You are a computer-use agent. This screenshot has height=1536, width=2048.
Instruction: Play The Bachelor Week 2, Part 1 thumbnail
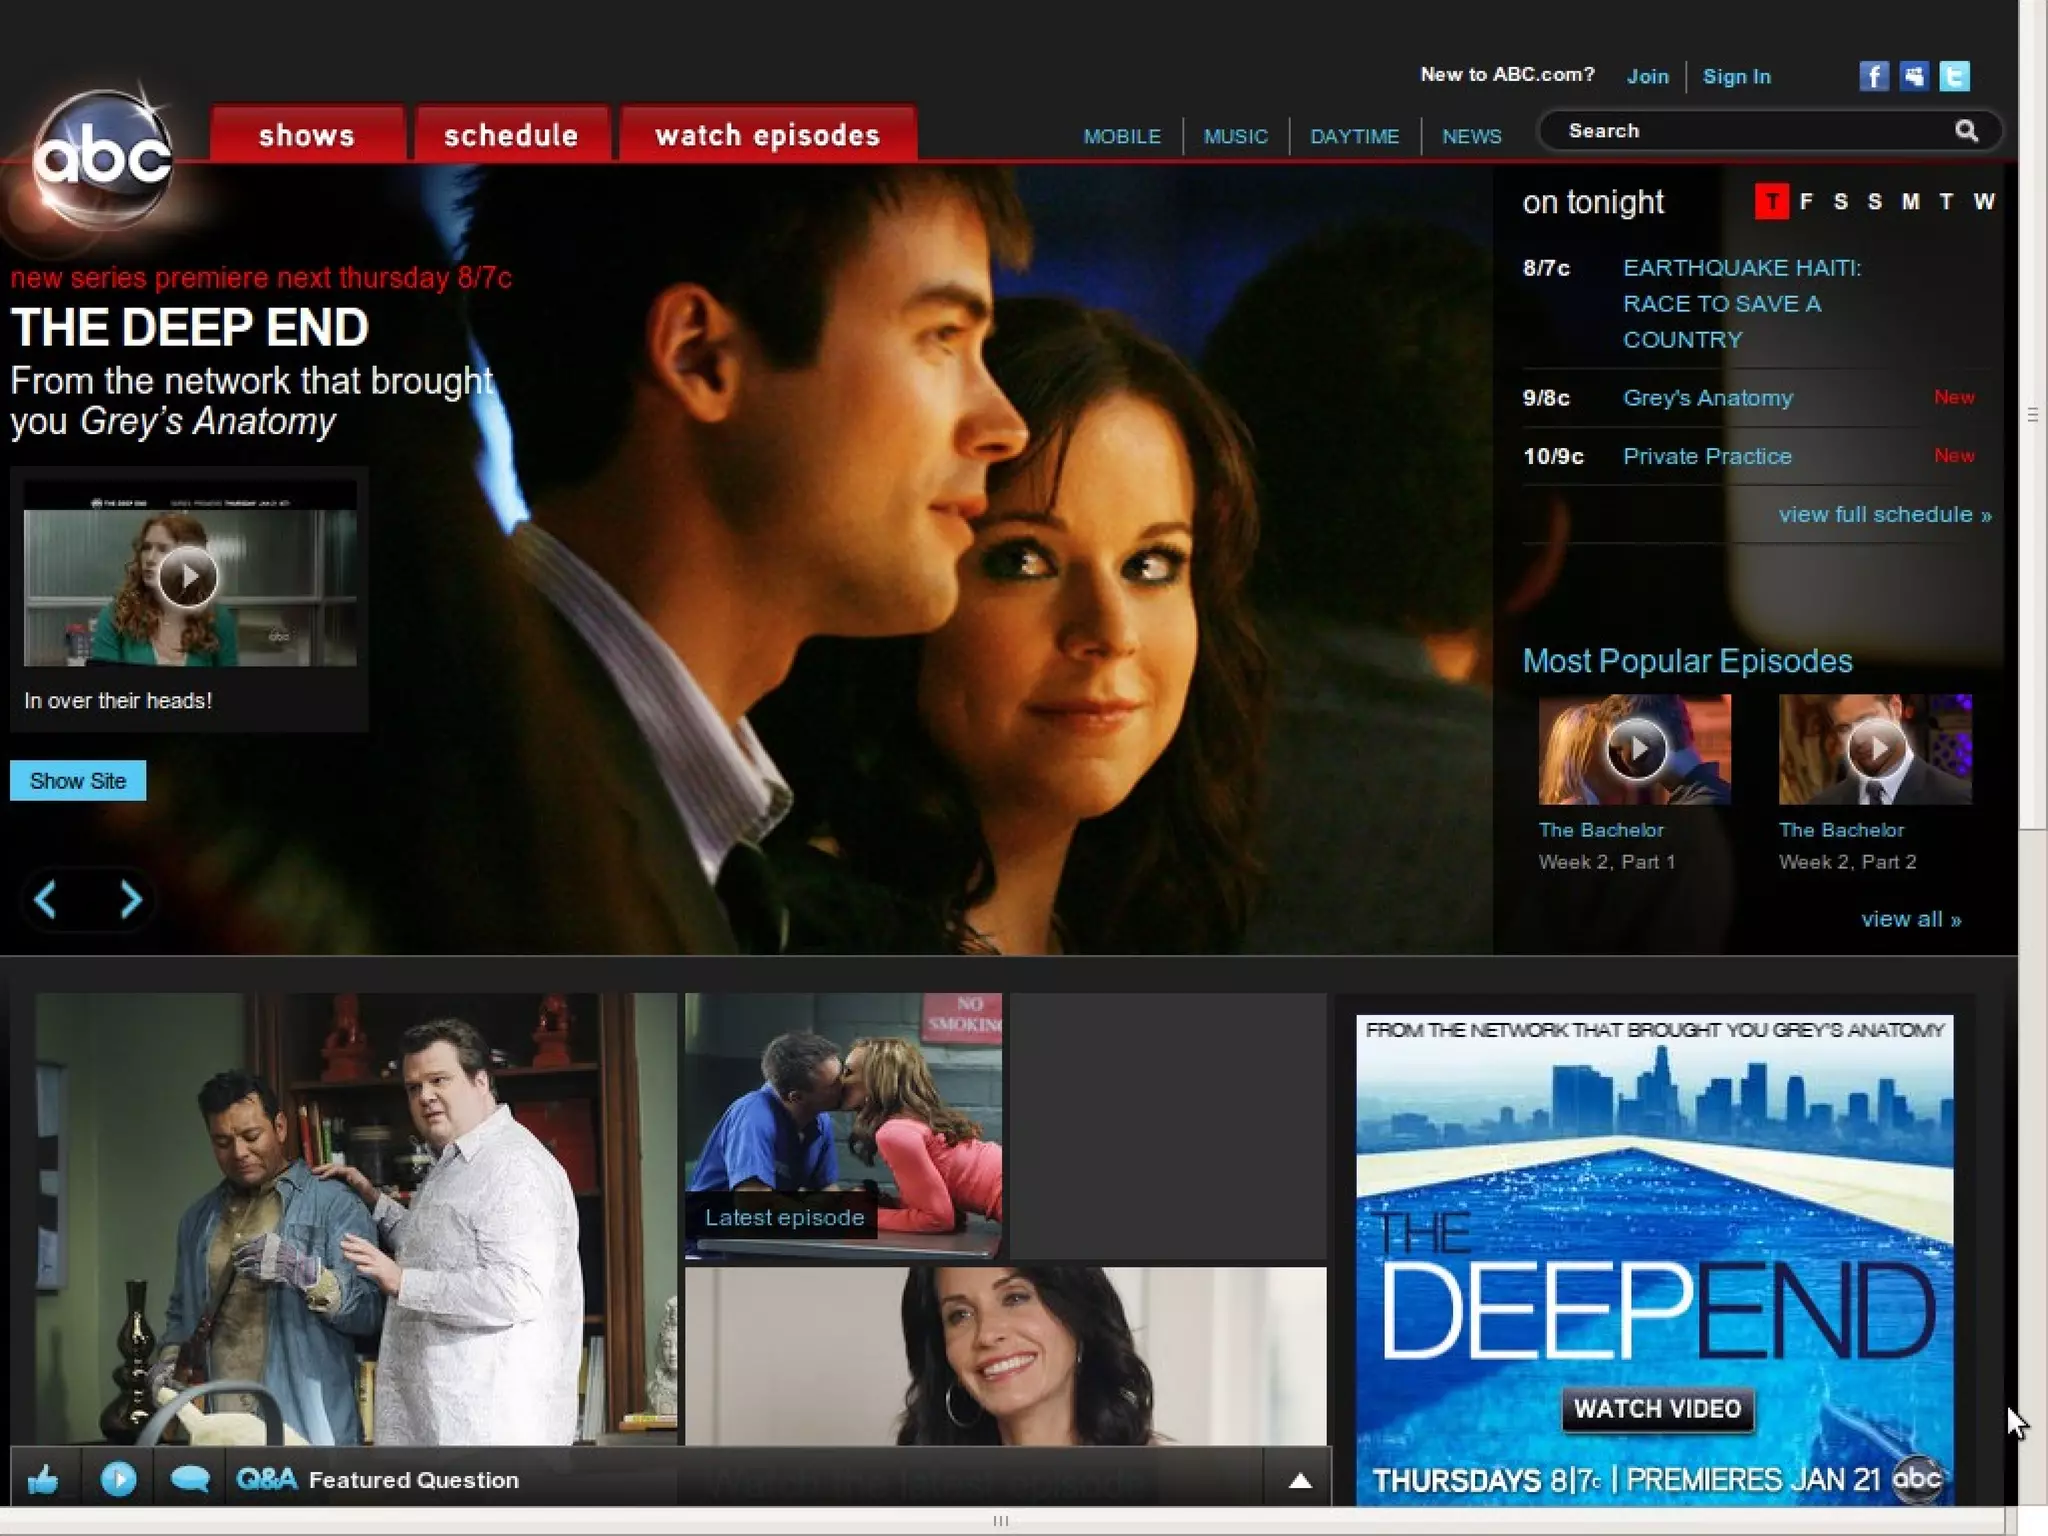1635,749
